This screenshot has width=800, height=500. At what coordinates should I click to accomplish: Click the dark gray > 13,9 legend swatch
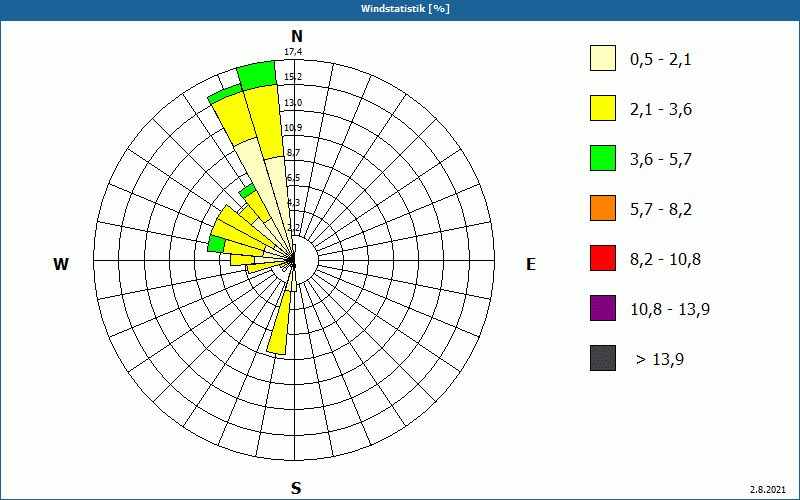(x=603, y=358)
